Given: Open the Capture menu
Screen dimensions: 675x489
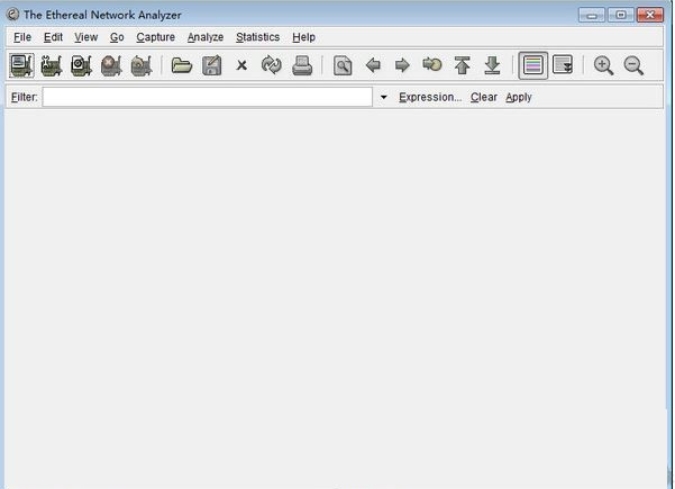Looking at the screenshot, I should (x=155, y=37).
